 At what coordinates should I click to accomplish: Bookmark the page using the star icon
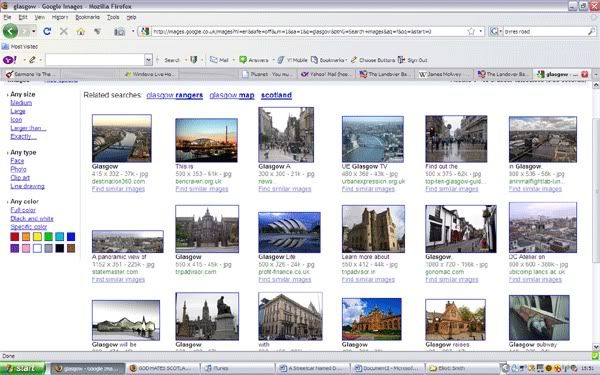(x=471, y=31)
